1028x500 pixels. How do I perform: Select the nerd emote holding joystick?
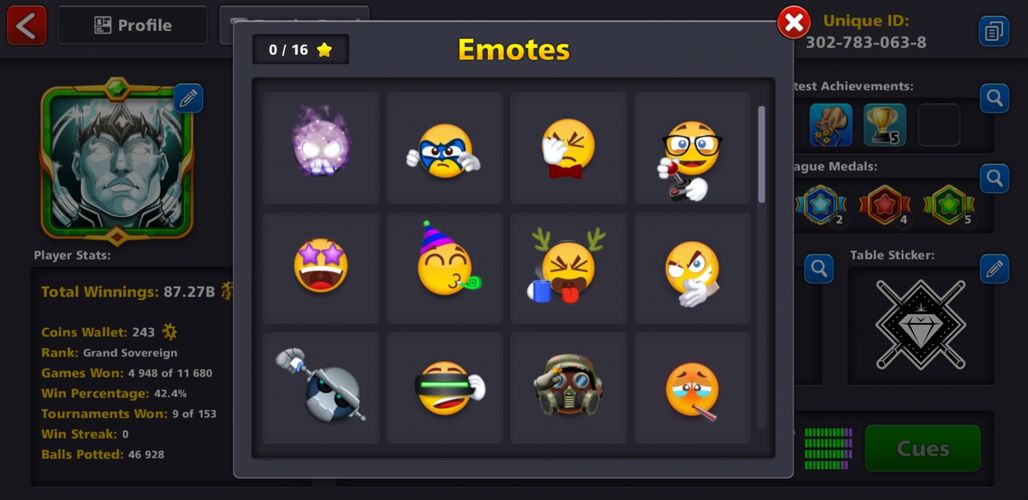pos(692,147)
